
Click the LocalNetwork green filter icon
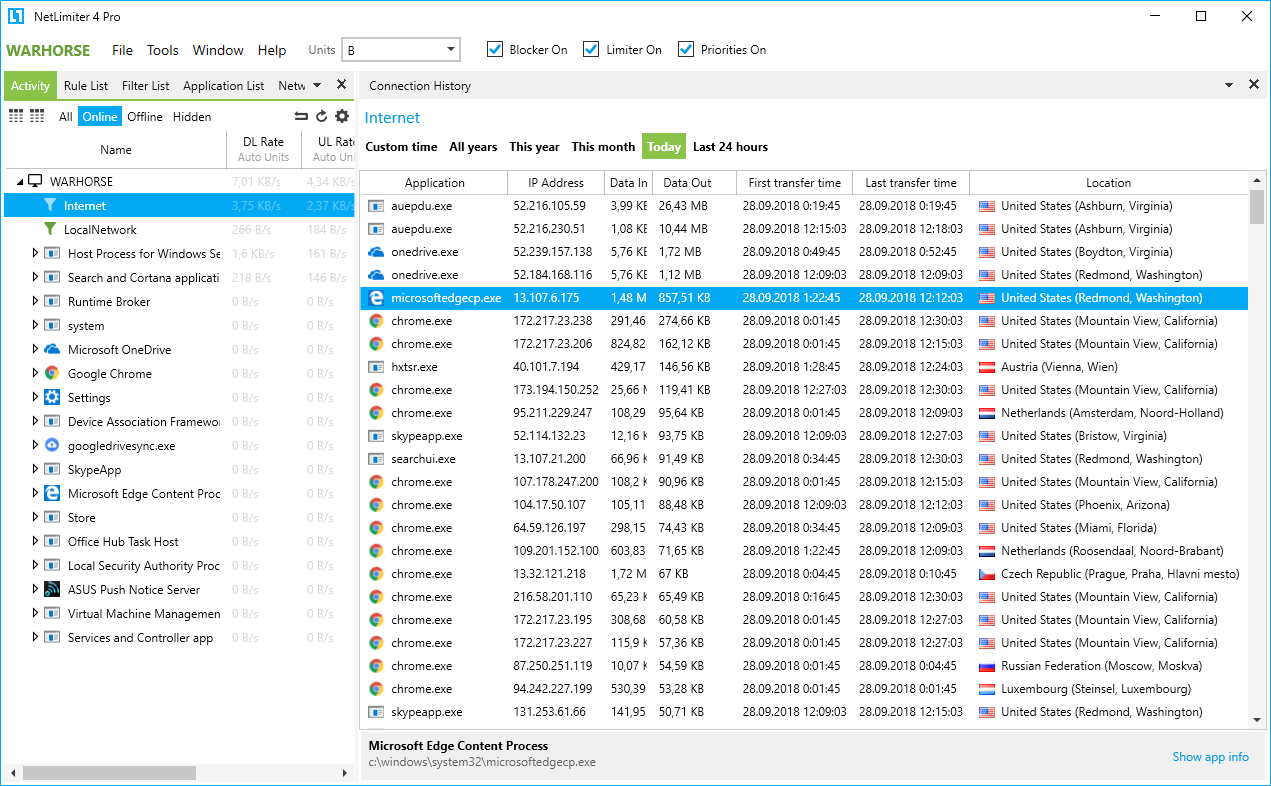(50, 229)
